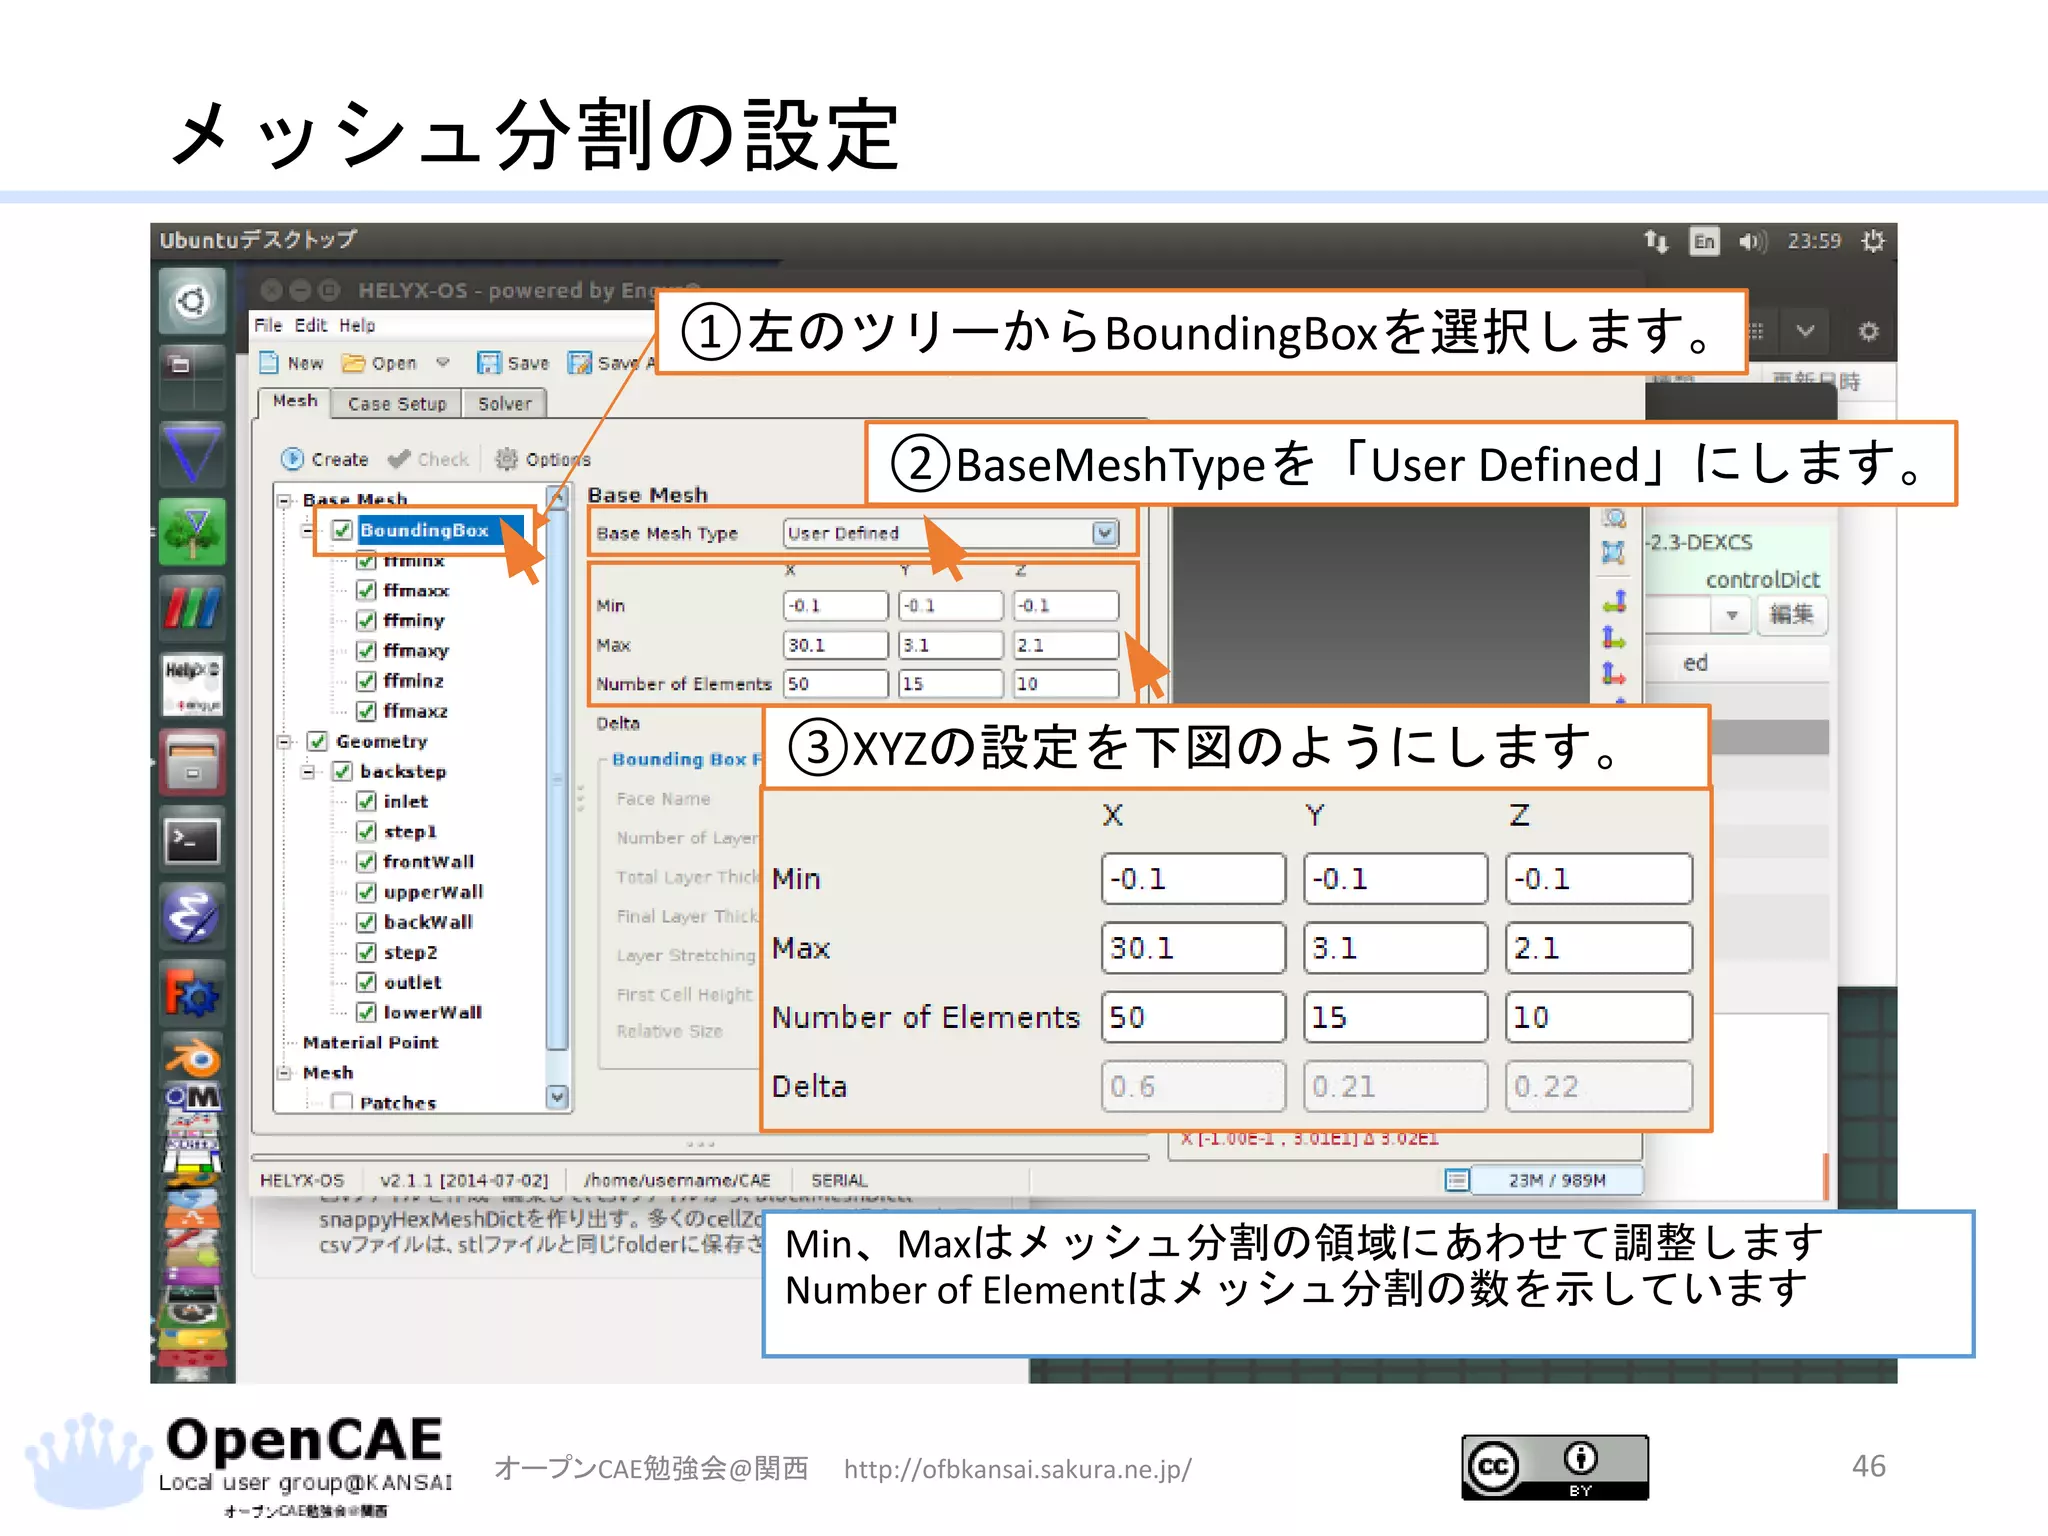Click the fit-to-view icon in 3D toolbar
This screenshot has width=2048, height=1536.
(x=1613, y=552)
